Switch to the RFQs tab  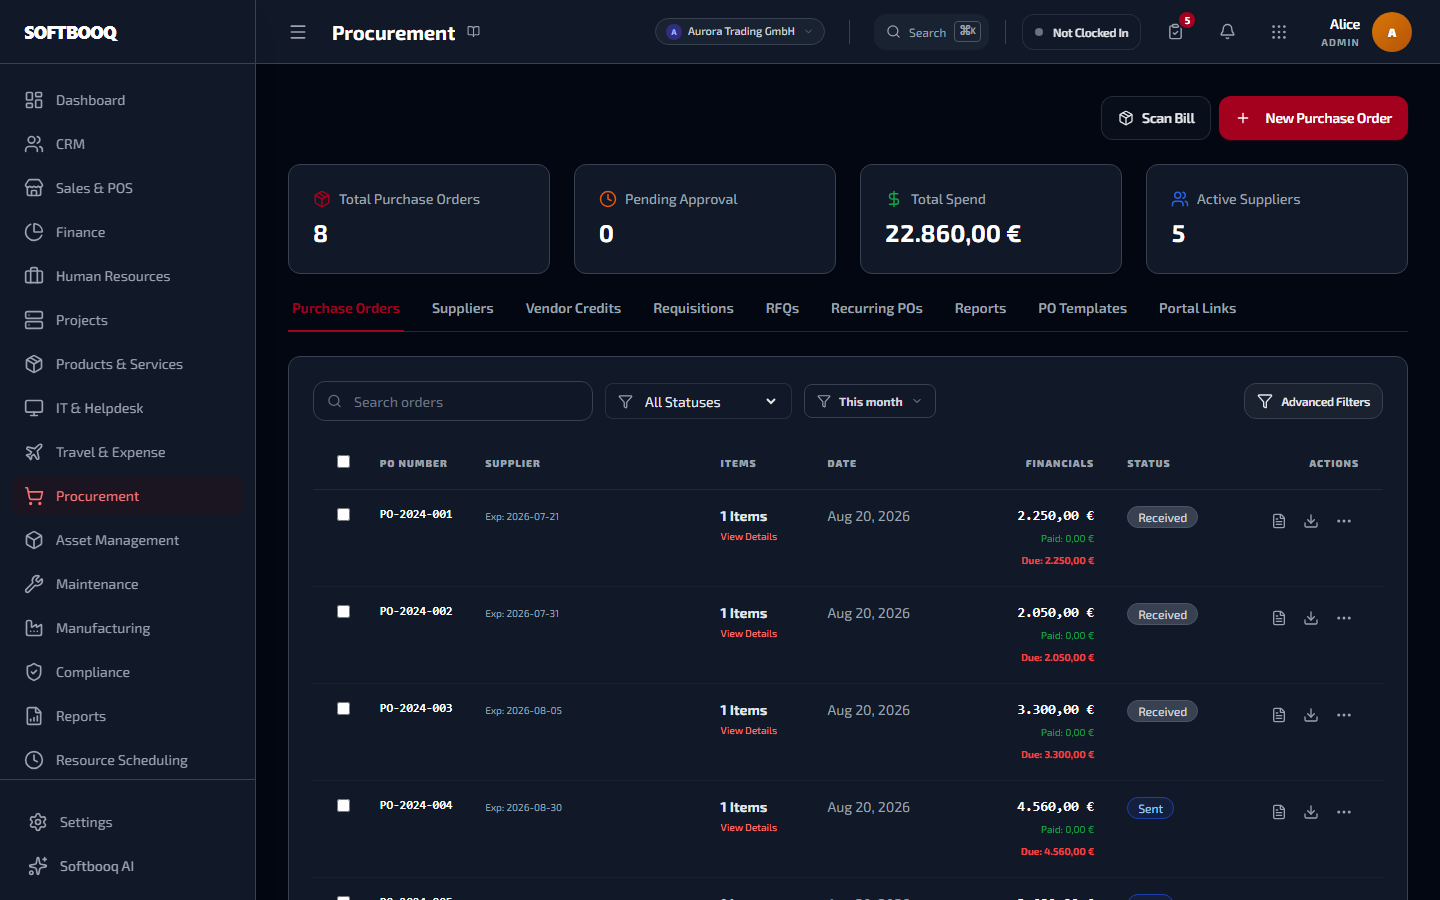pyautogui.click(x=782, y=308)
